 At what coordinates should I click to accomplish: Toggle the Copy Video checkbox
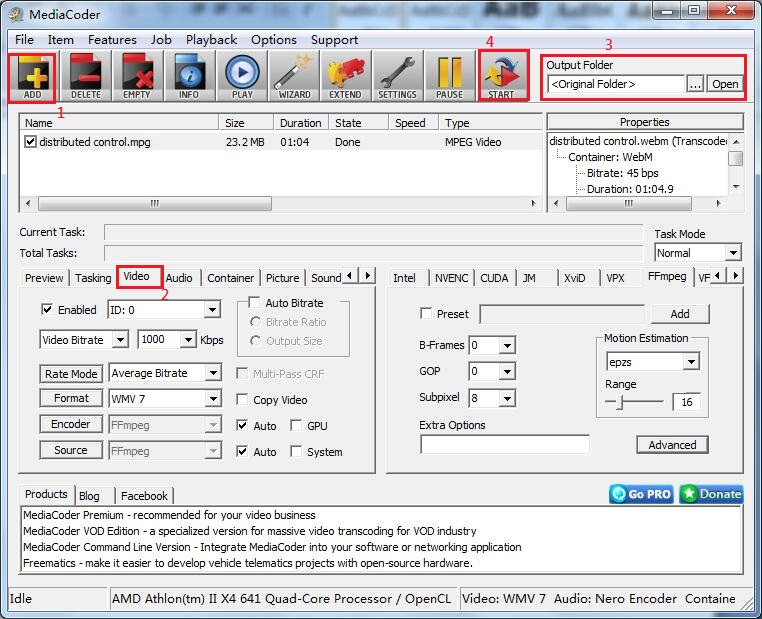242,400
